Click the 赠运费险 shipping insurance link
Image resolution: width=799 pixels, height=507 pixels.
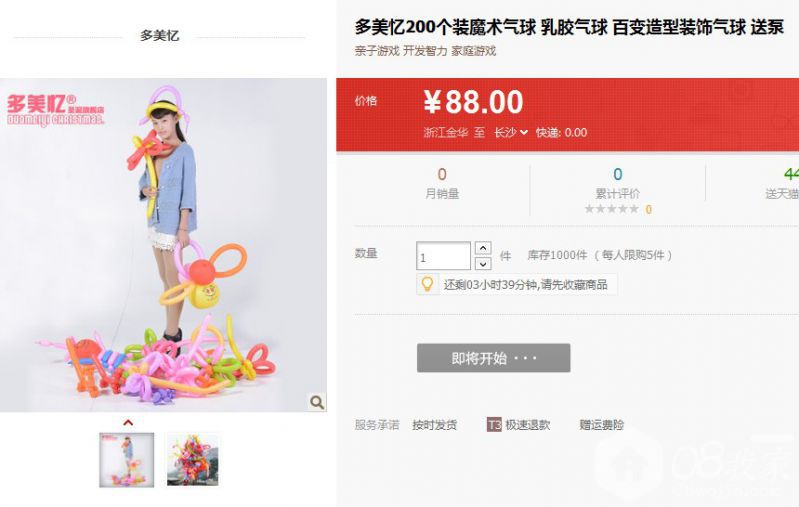tap(602, 425)
